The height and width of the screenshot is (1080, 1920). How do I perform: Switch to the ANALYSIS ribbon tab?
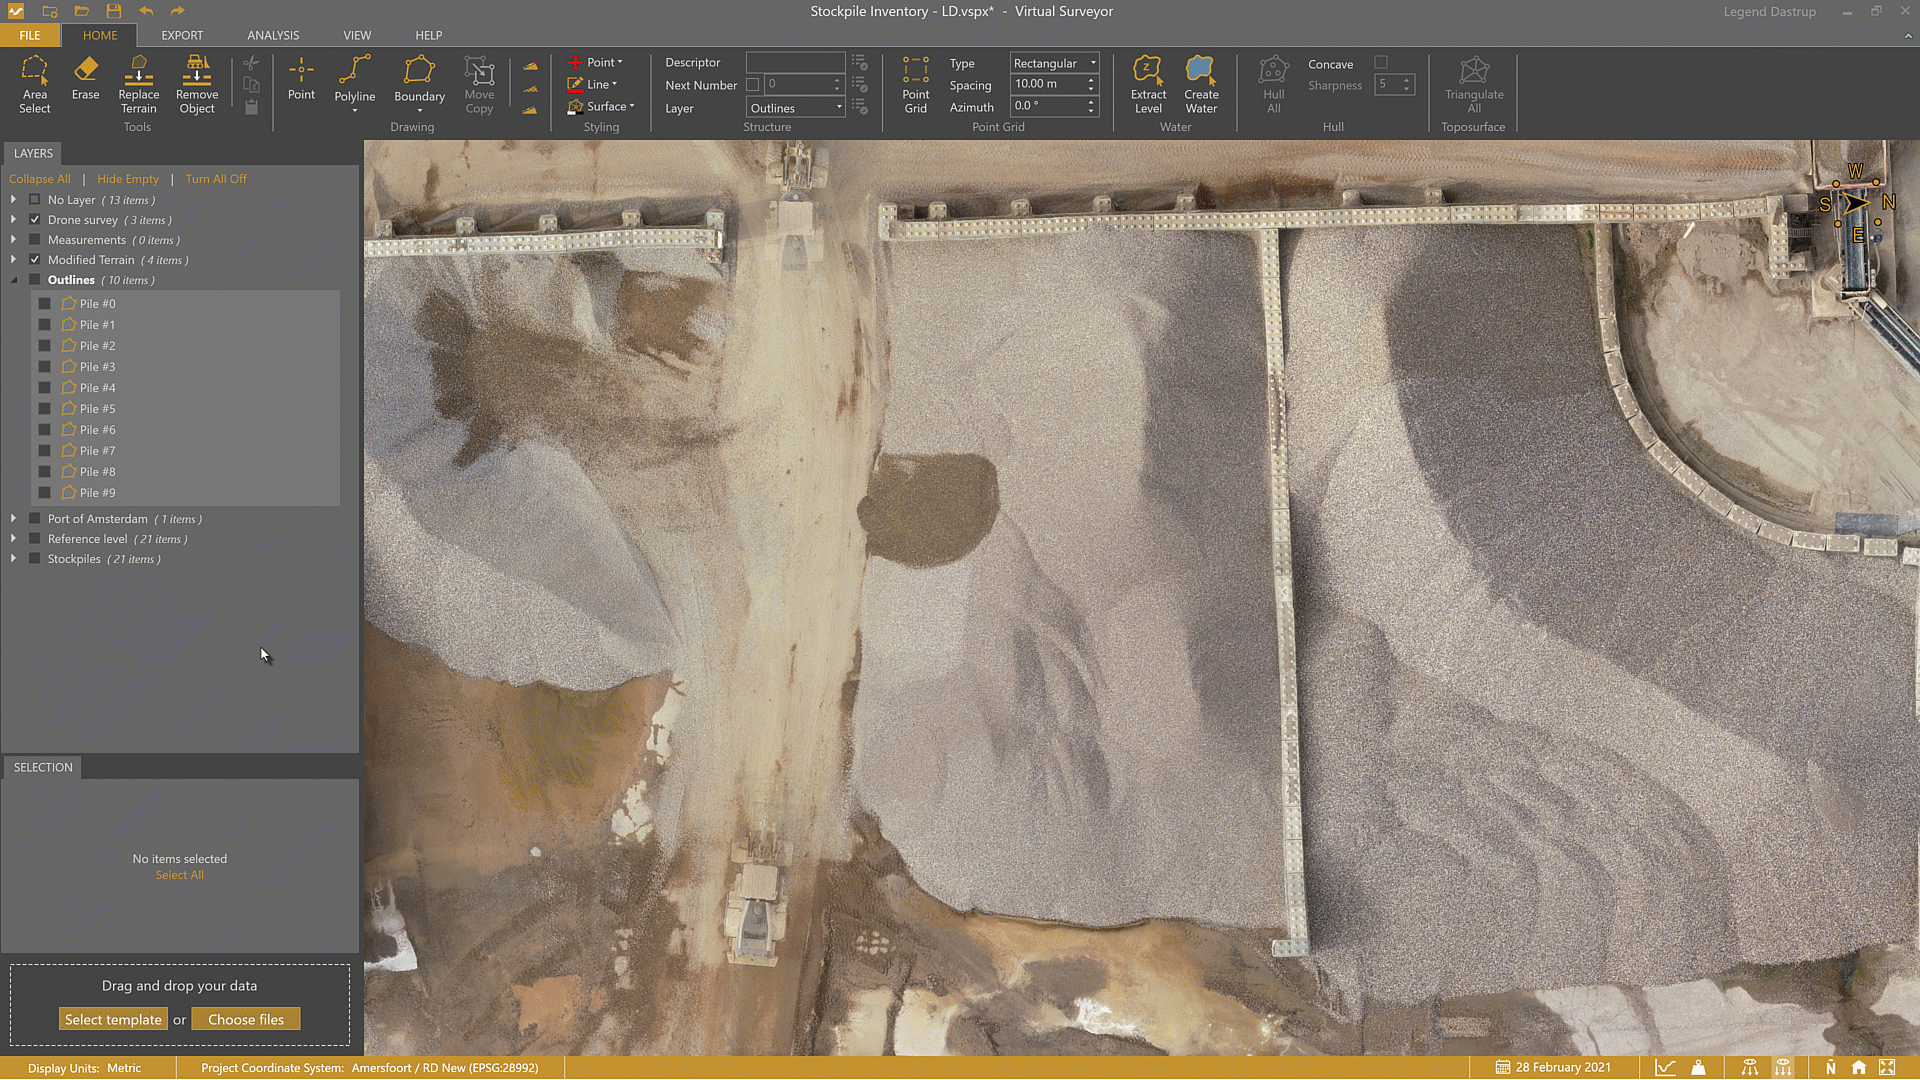pos(273,35)
